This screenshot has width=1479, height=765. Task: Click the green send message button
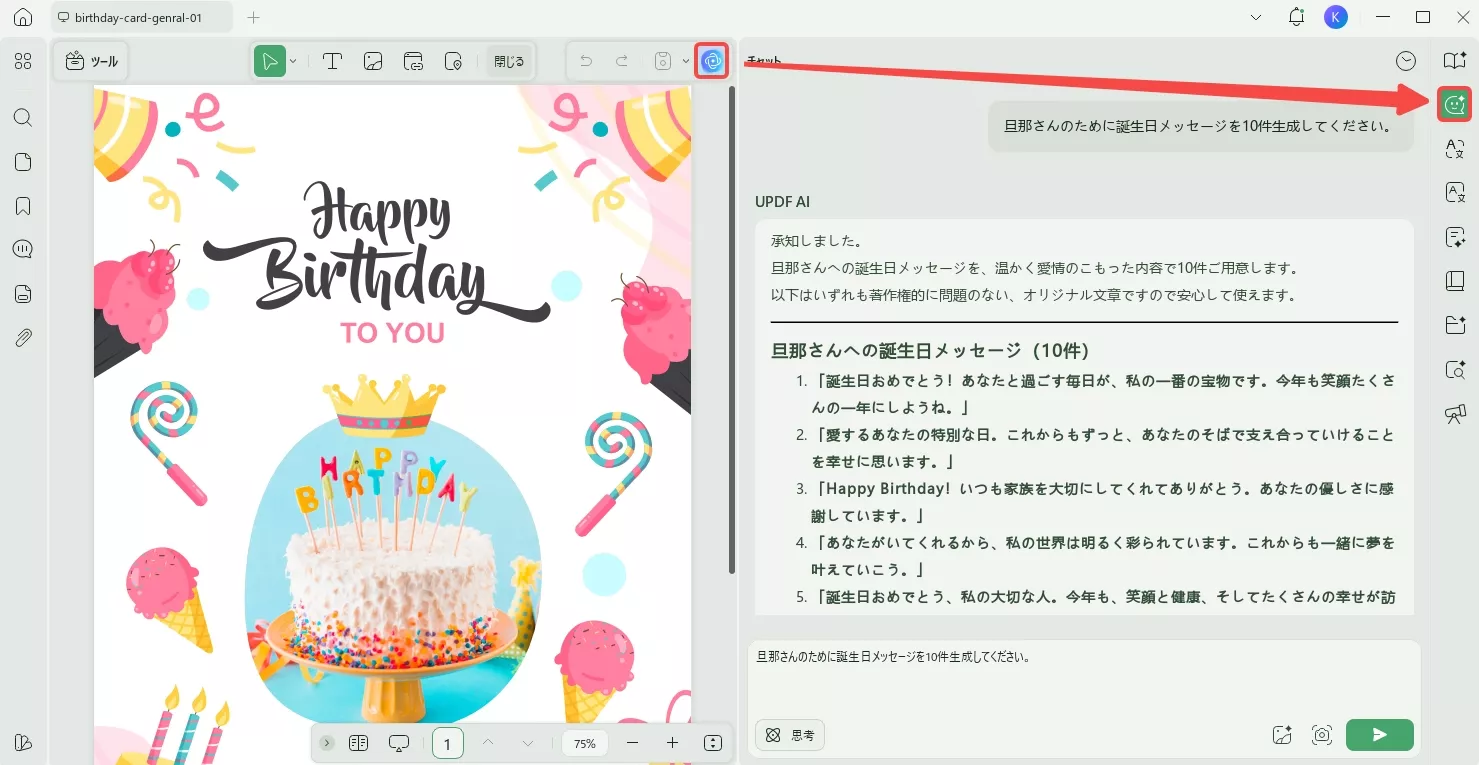(x=1379, y=734)
